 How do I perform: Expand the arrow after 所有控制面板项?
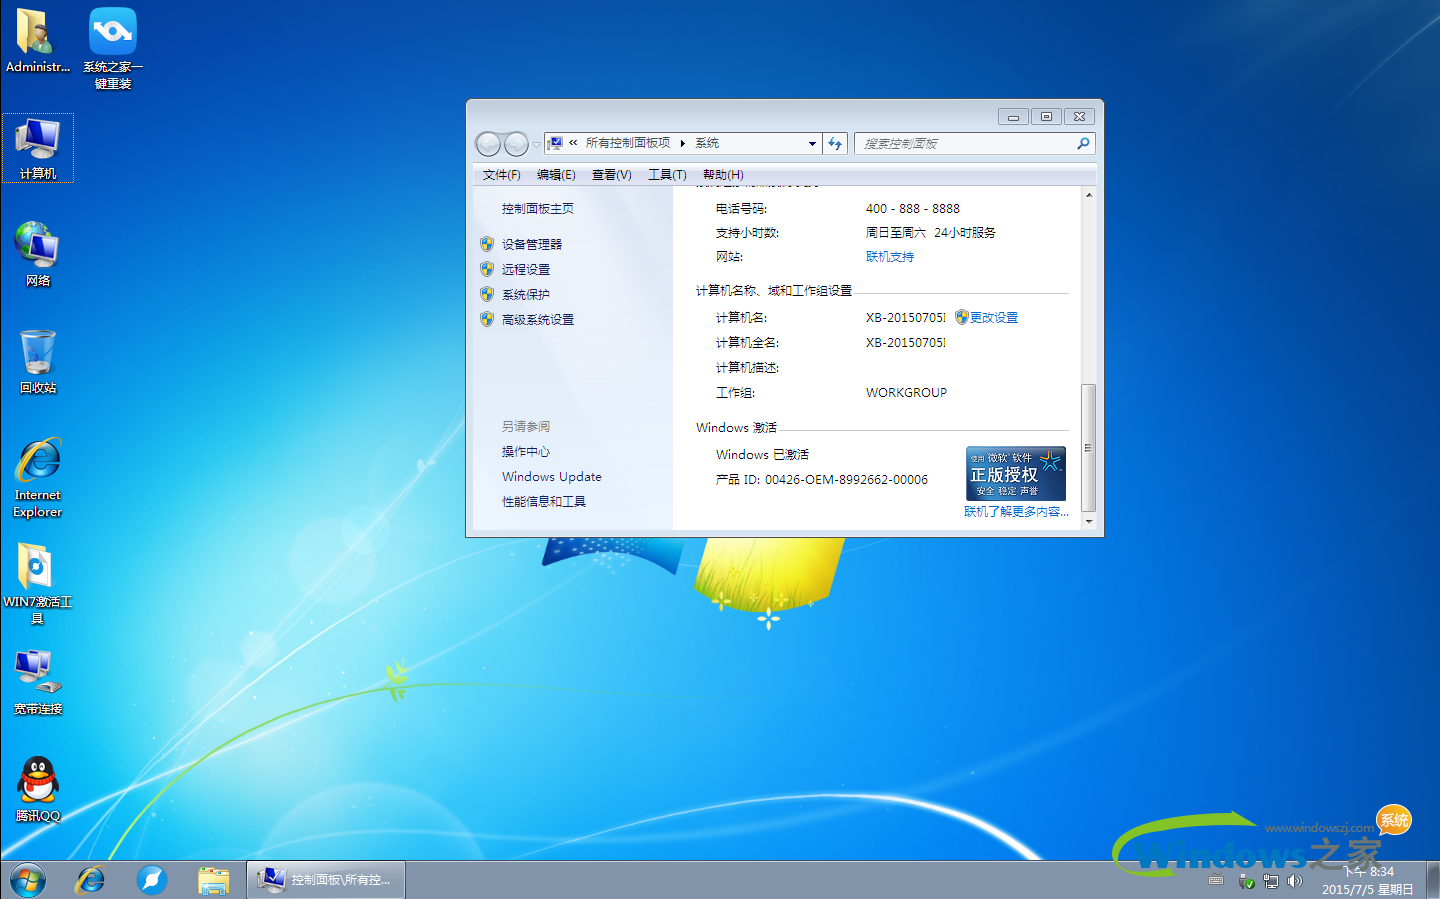[x=684, y=143]
